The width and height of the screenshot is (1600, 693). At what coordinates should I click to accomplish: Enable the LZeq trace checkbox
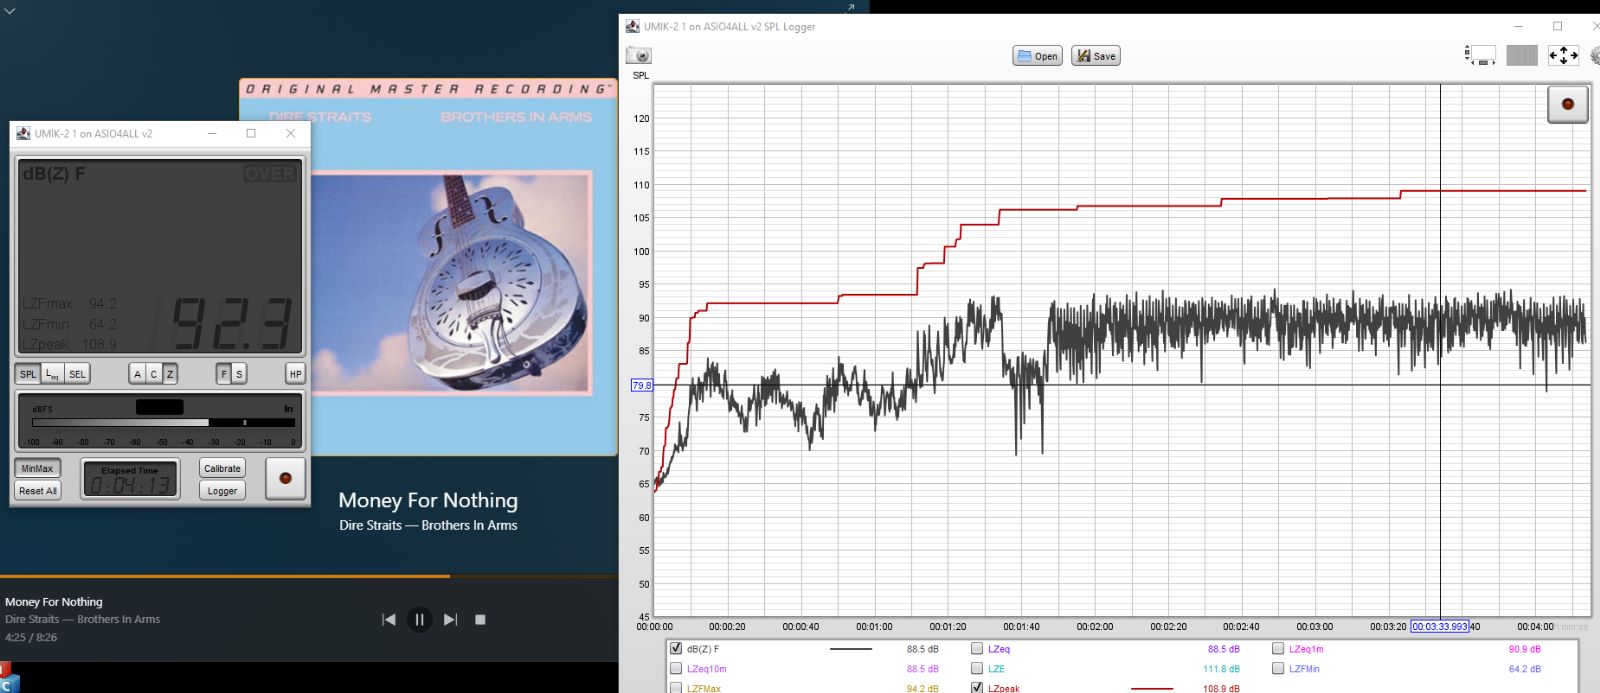977,649
